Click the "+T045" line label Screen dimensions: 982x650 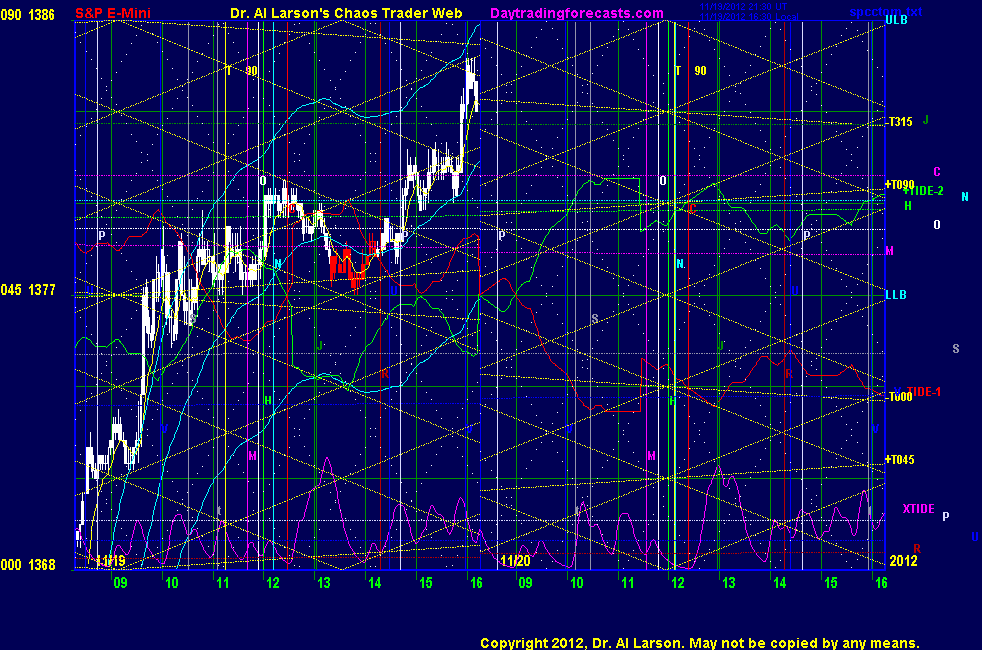pos(899,460)
